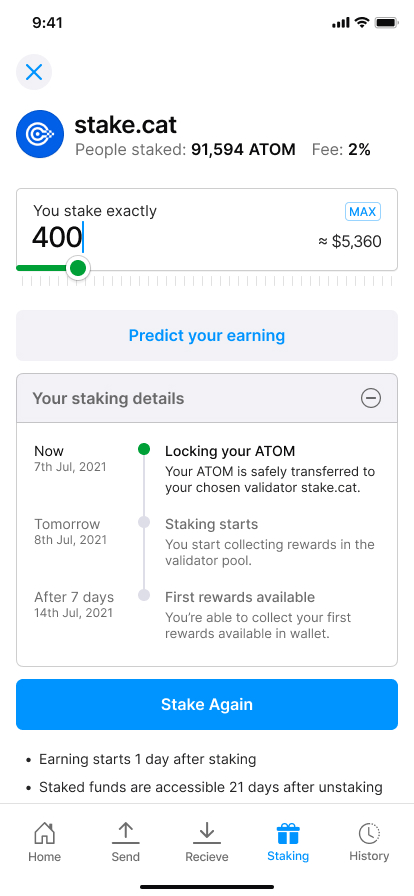Tap the stake.cat validator logo
This screenshot has height=896, width=414.
tap(40, 134)
